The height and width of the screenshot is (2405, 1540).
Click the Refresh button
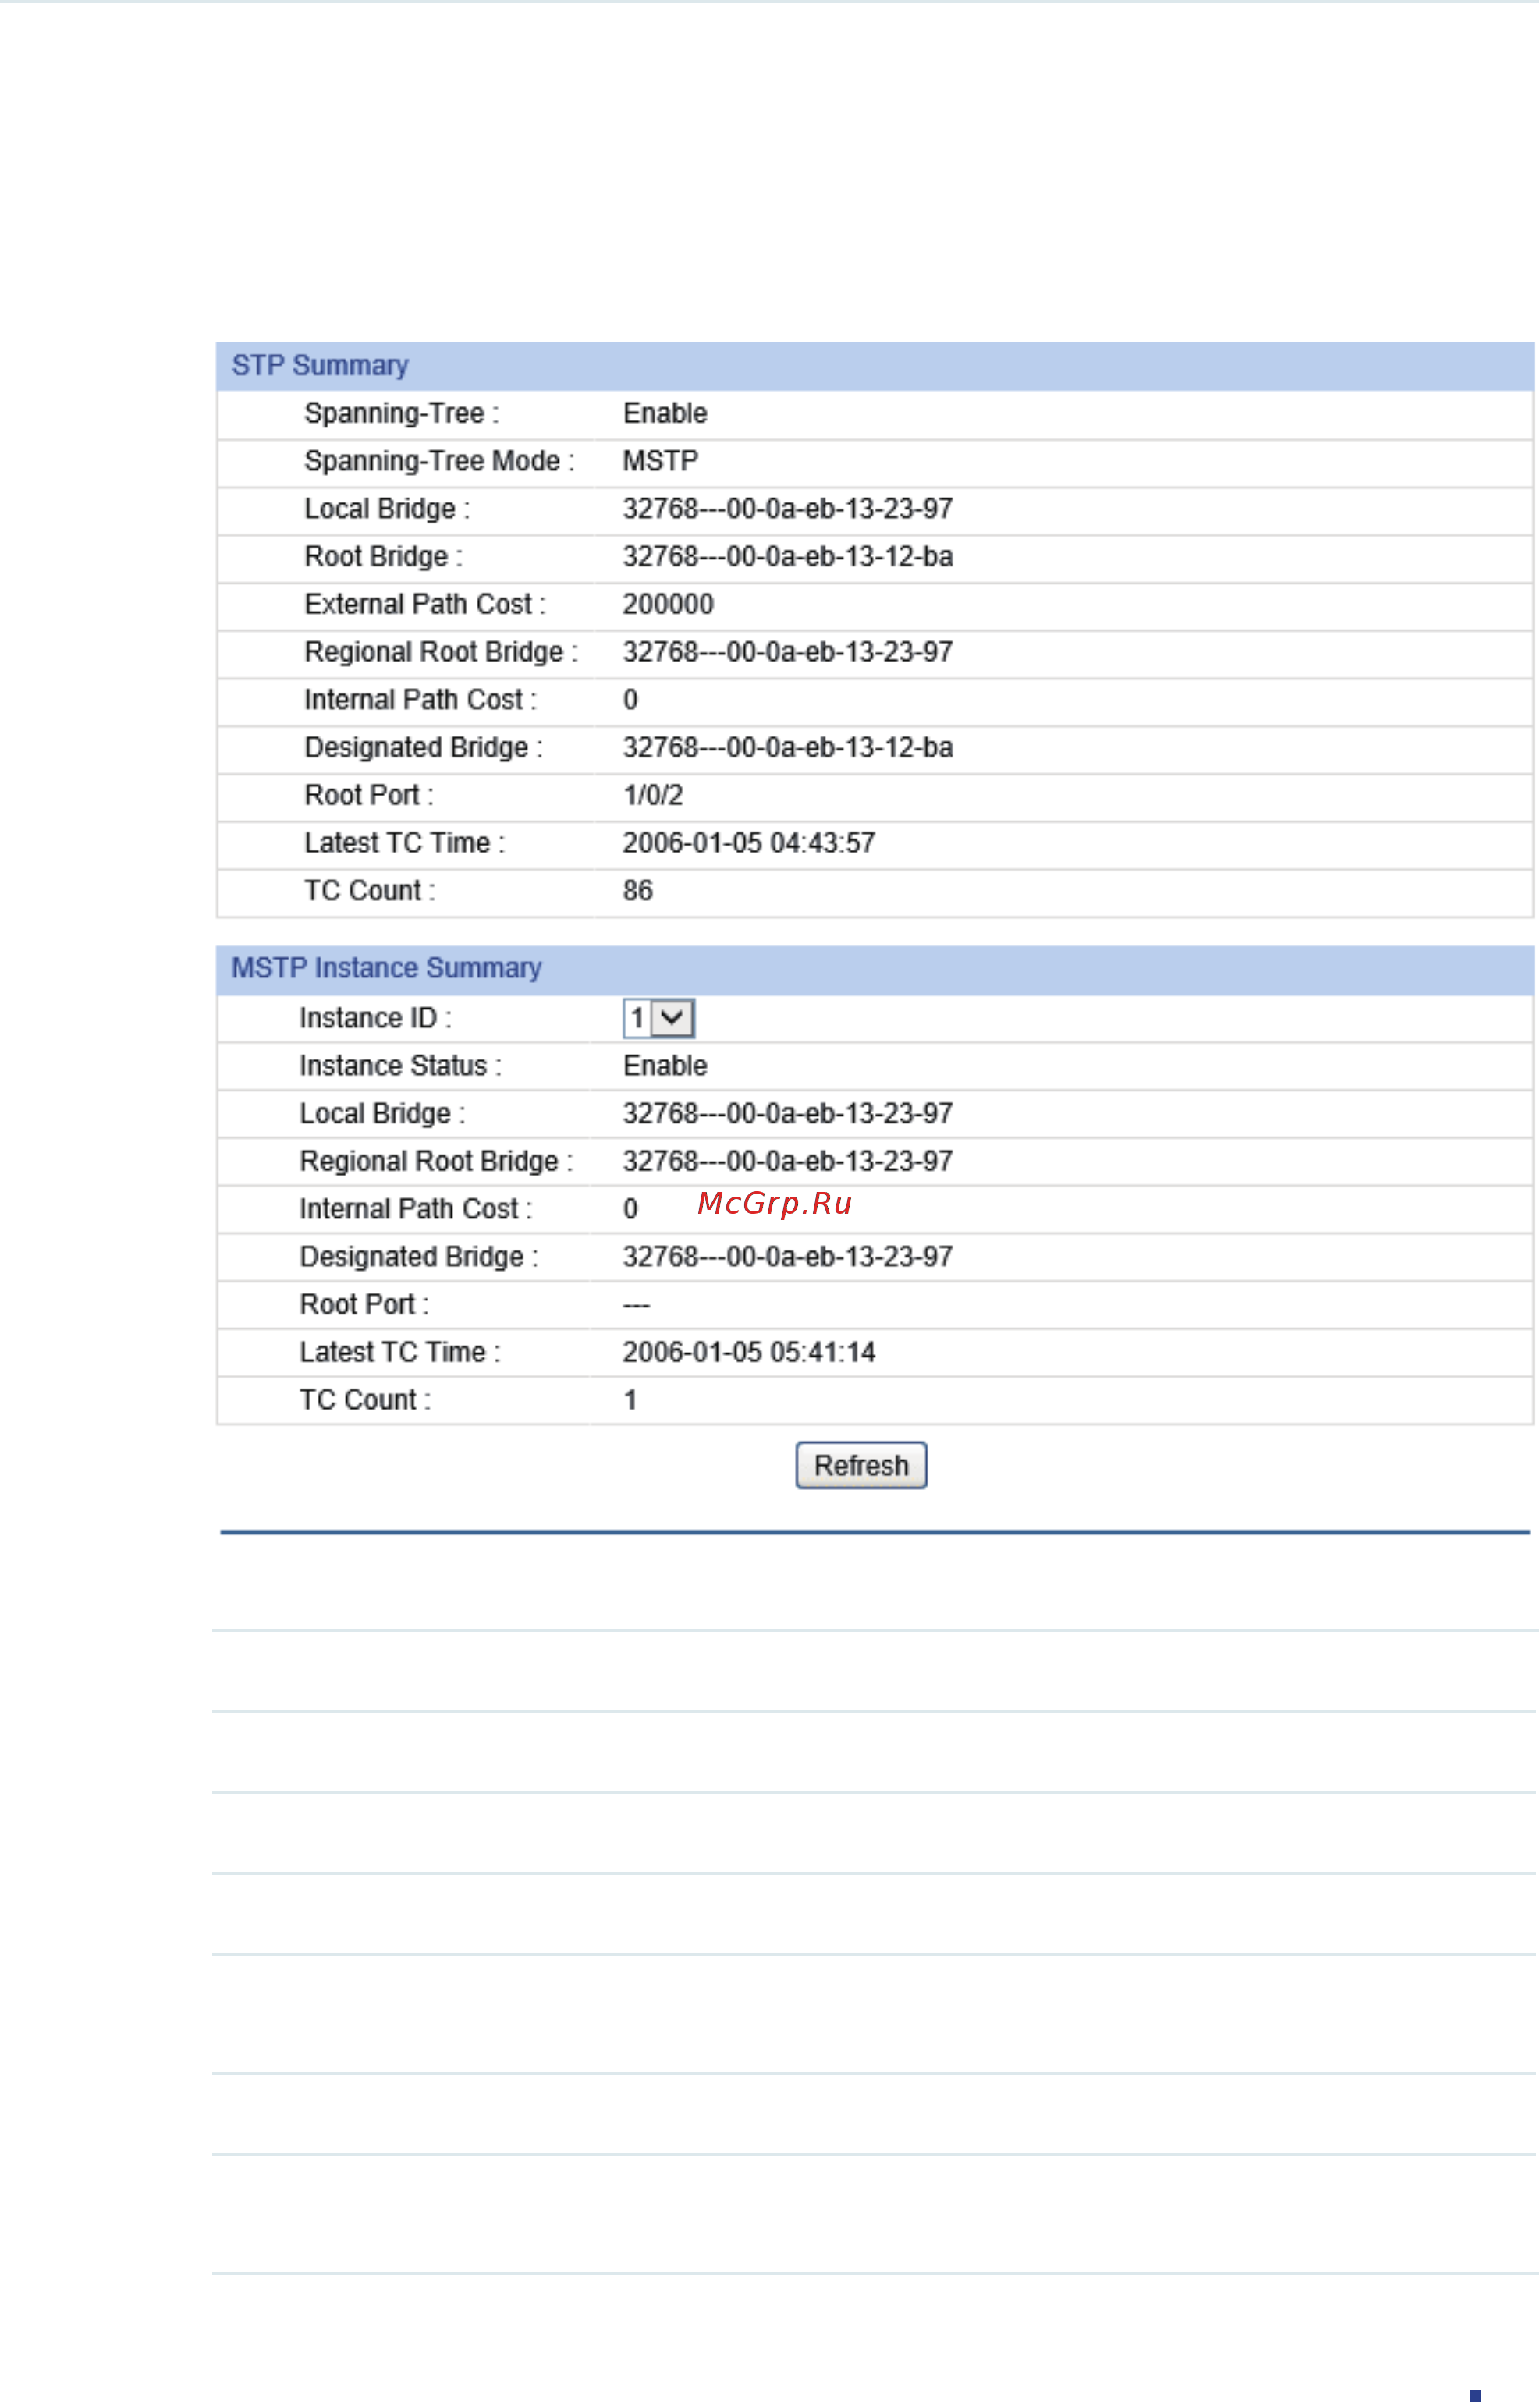coord(861,1466)
